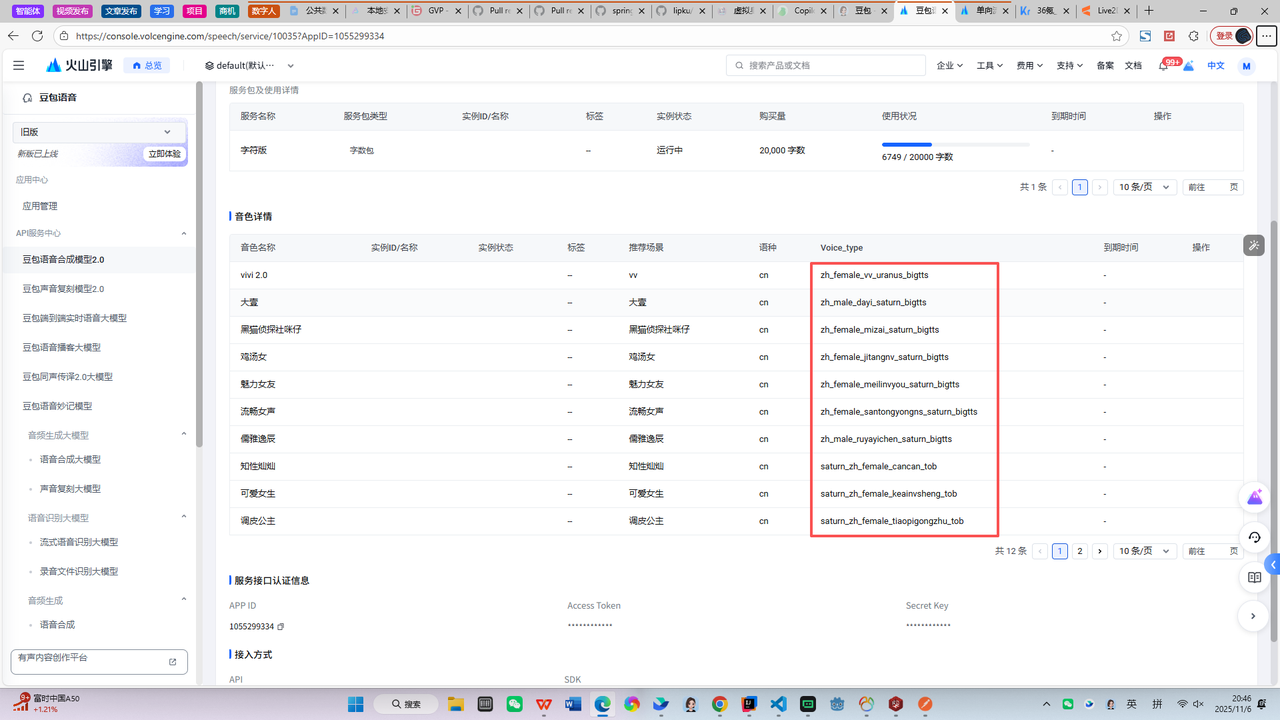Open the 费用 menu in header
Screen dimensions: 1280x720
[1029, 65]
